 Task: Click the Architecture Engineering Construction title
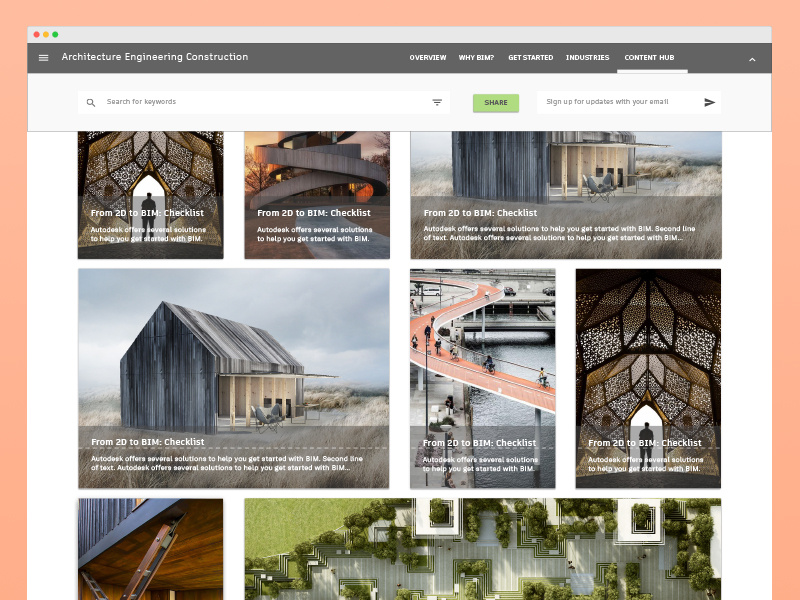tap(155, 57)
